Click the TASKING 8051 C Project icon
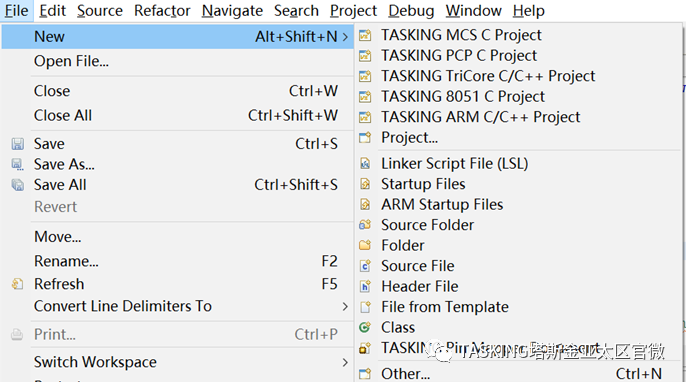The height and width of the screenshot is (382, 686). point(365,96)
